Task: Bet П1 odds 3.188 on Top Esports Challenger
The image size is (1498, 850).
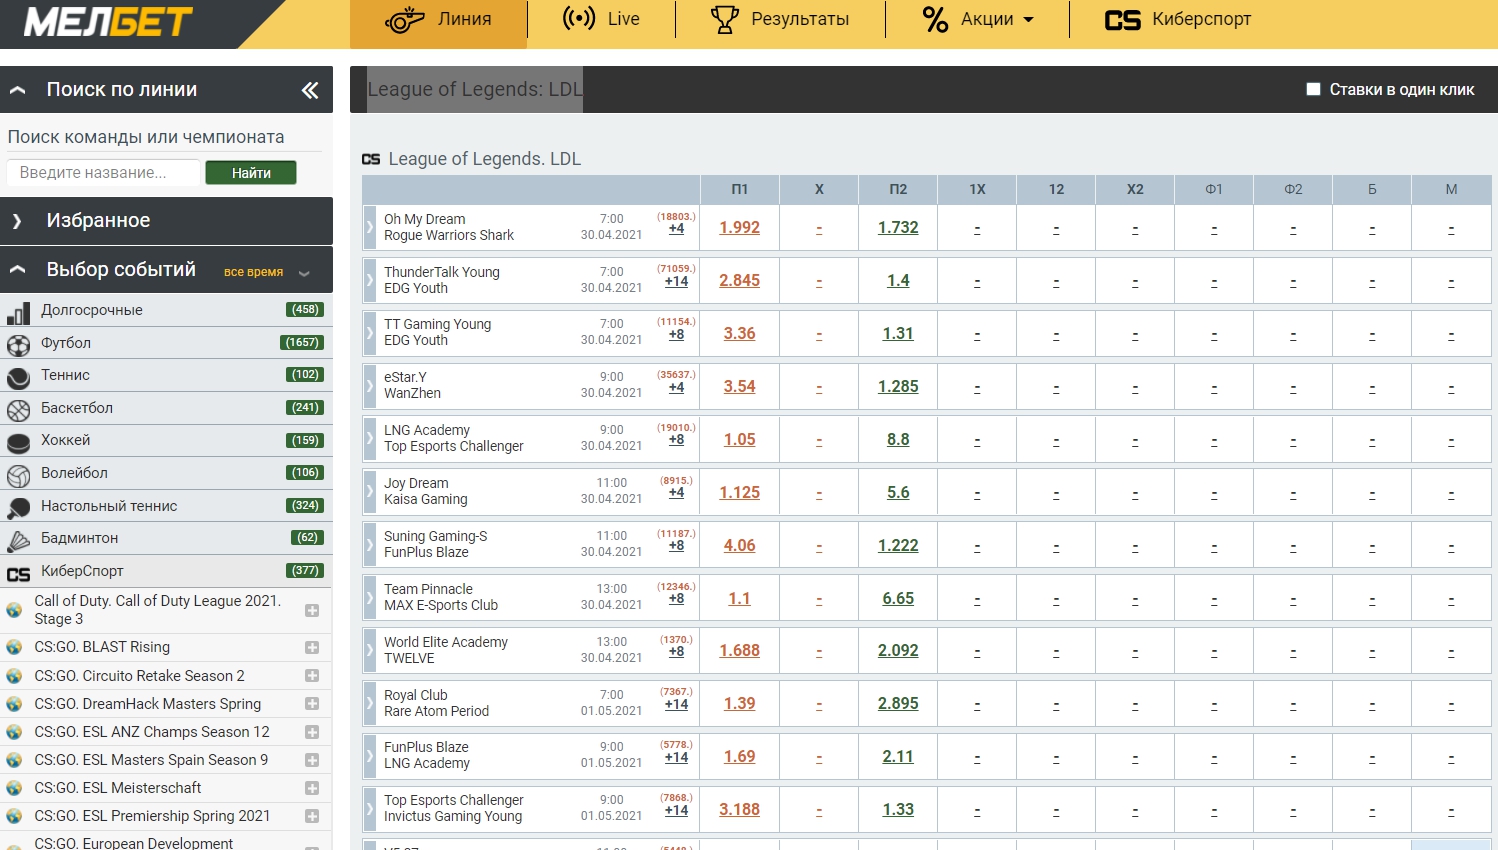Action: pos(740,810)
